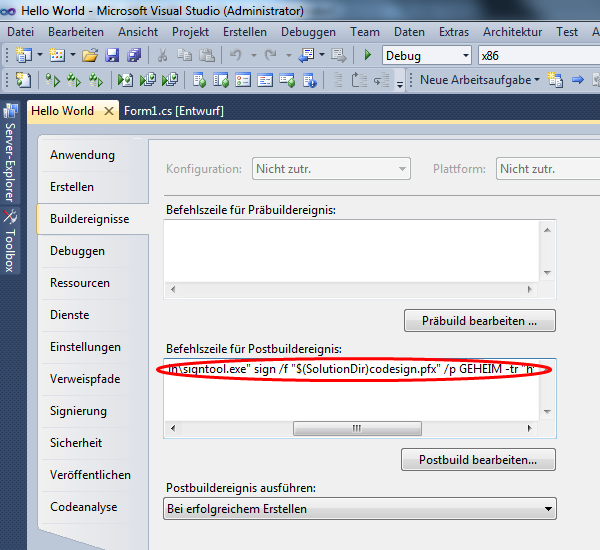Run all tests in solution icon

74,80
